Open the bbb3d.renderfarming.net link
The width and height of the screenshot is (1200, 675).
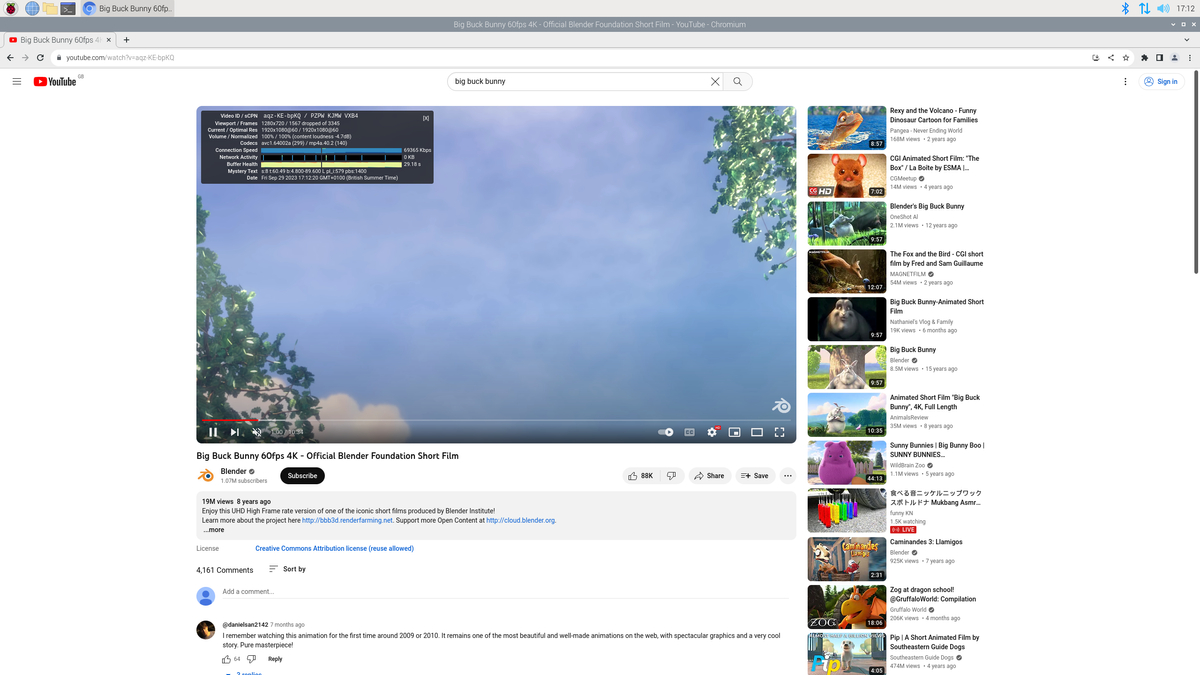pyautogui.click(x=348, y=520)
